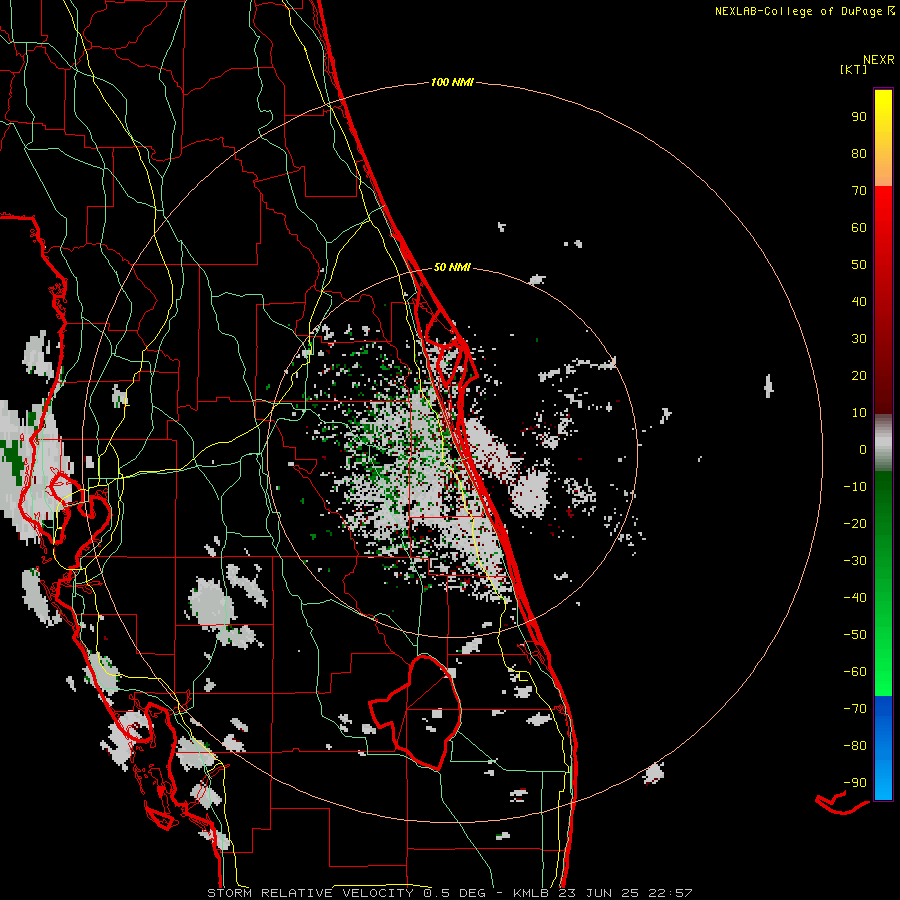Click the NEXR label above the color scale

[879, 60]
